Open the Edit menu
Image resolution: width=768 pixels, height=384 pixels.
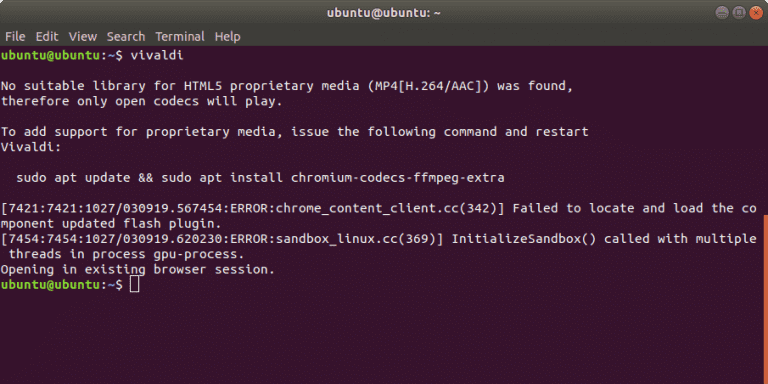[x=47, y=36]
